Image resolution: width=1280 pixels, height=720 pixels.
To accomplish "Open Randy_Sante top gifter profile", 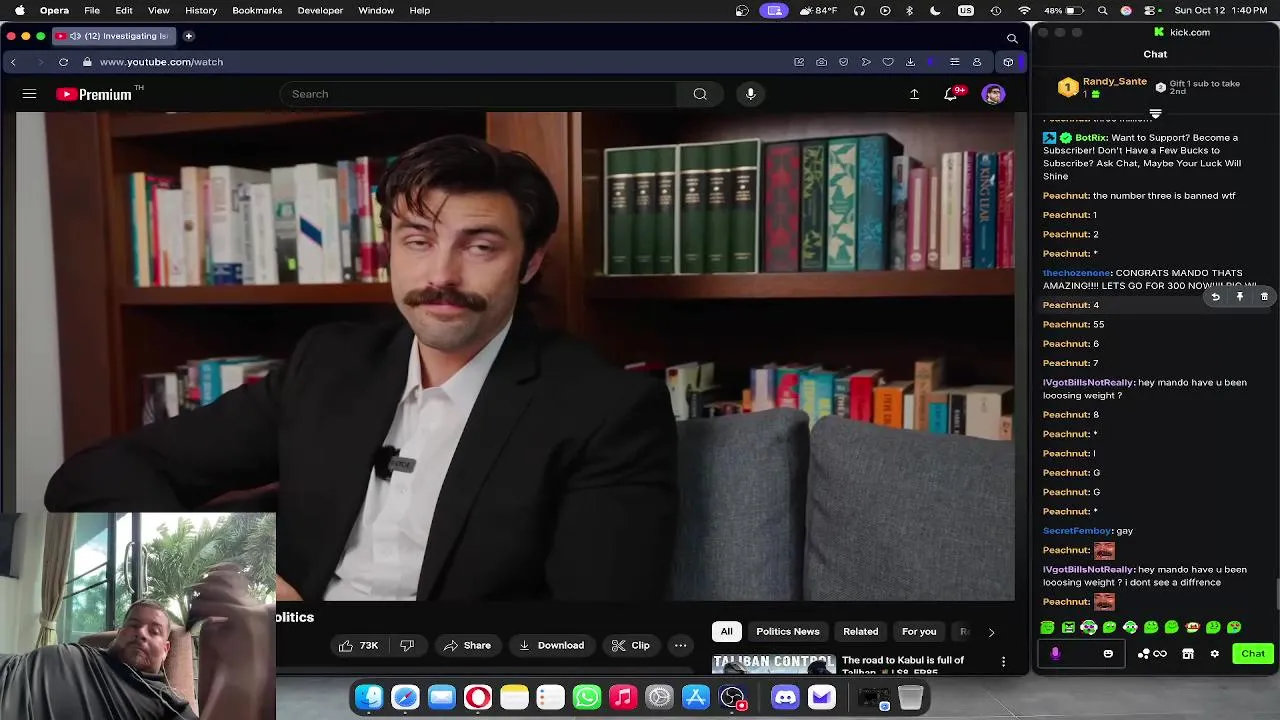I will pos(1114,82).
